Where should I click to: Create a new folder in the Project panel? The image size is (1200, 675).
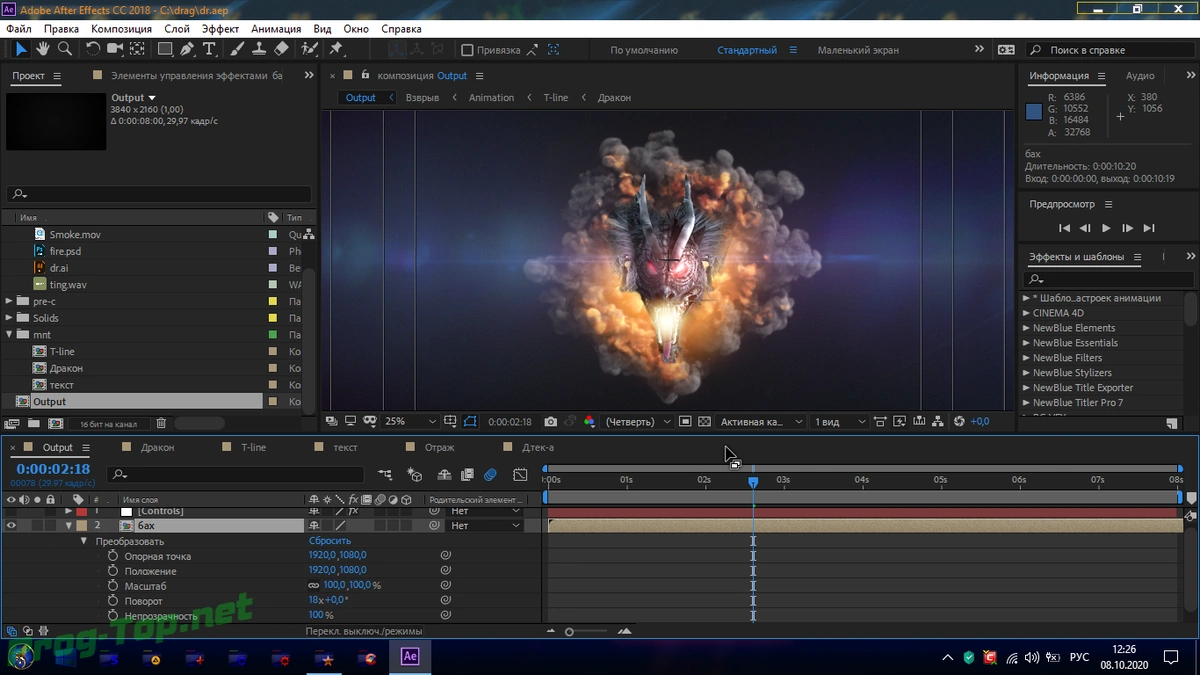[x=34, y=424]
